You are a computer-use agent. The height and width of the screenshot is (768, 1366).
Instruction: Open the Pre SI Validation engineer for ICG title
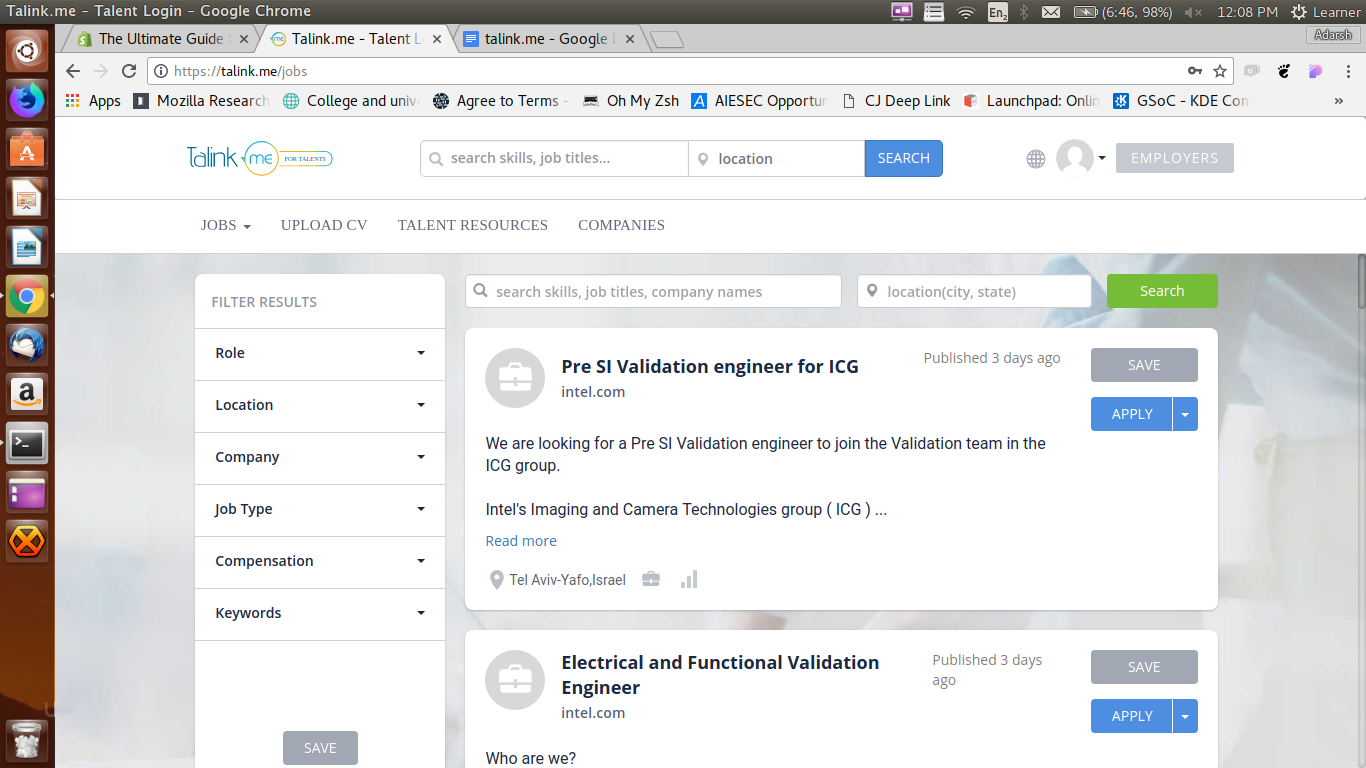click(710, 366)
